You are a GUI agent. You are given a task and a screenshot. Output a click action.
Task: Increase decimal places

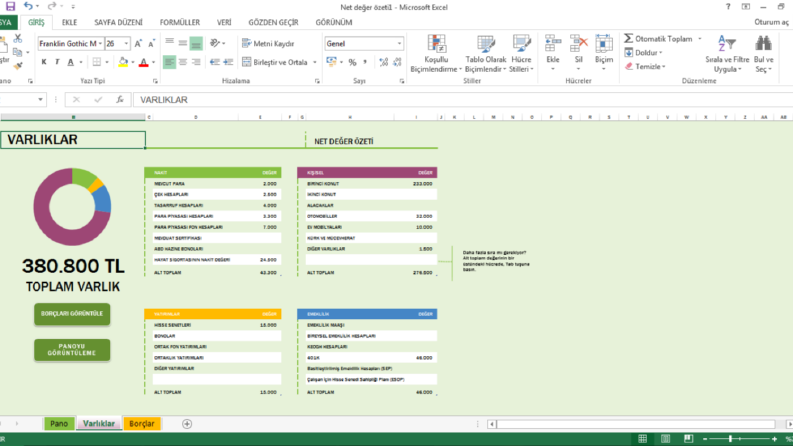(383, 62)
